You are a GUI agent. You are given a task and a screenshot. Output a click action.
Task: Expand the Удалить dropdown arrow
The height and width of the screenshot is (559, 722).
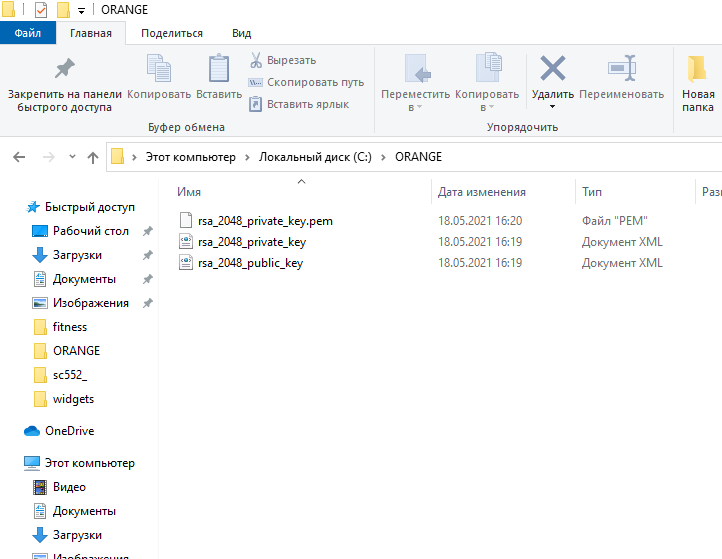[x=553, y=107]
